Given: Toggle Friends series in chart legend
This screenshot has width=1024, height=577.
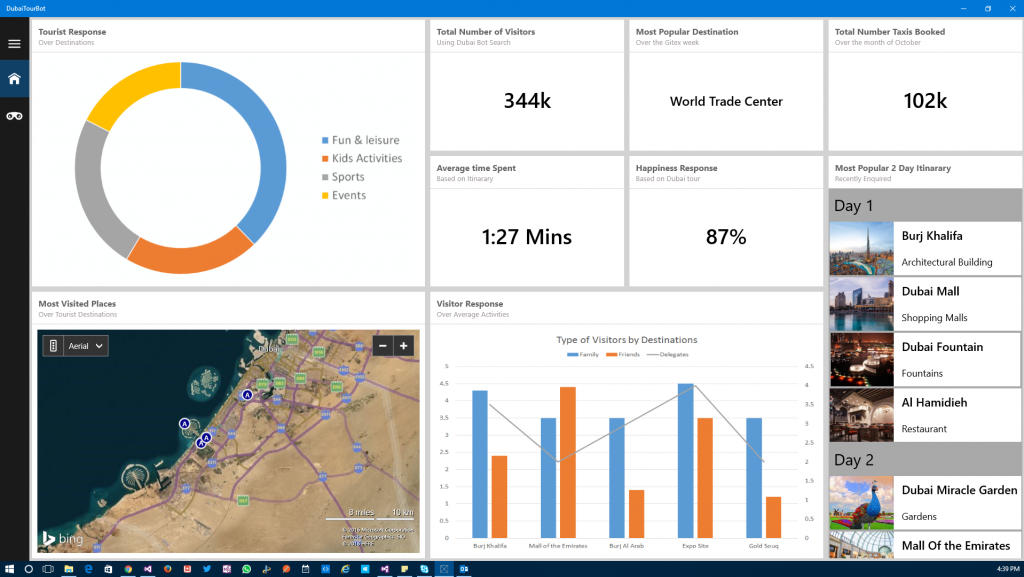Looking at the screenshot, I should 627,355.
